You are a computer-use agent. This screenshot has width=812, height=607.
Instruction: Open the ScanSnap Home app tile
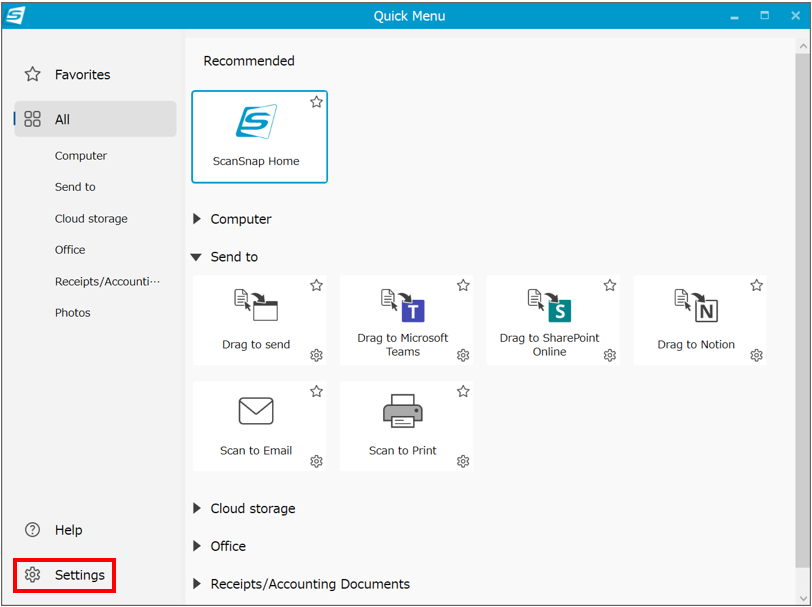point(258,137)
